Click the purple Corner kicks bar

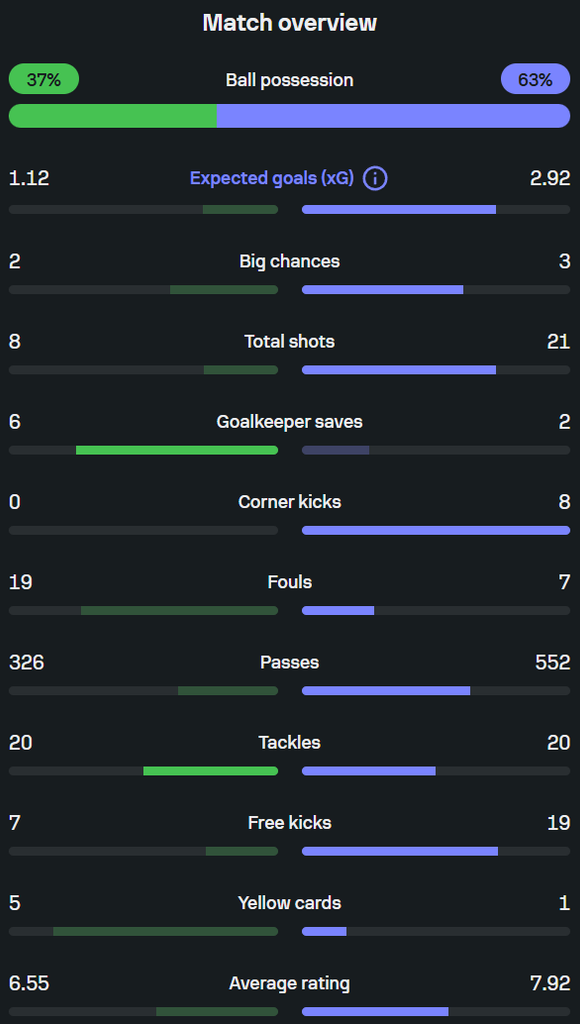(436, 530)
